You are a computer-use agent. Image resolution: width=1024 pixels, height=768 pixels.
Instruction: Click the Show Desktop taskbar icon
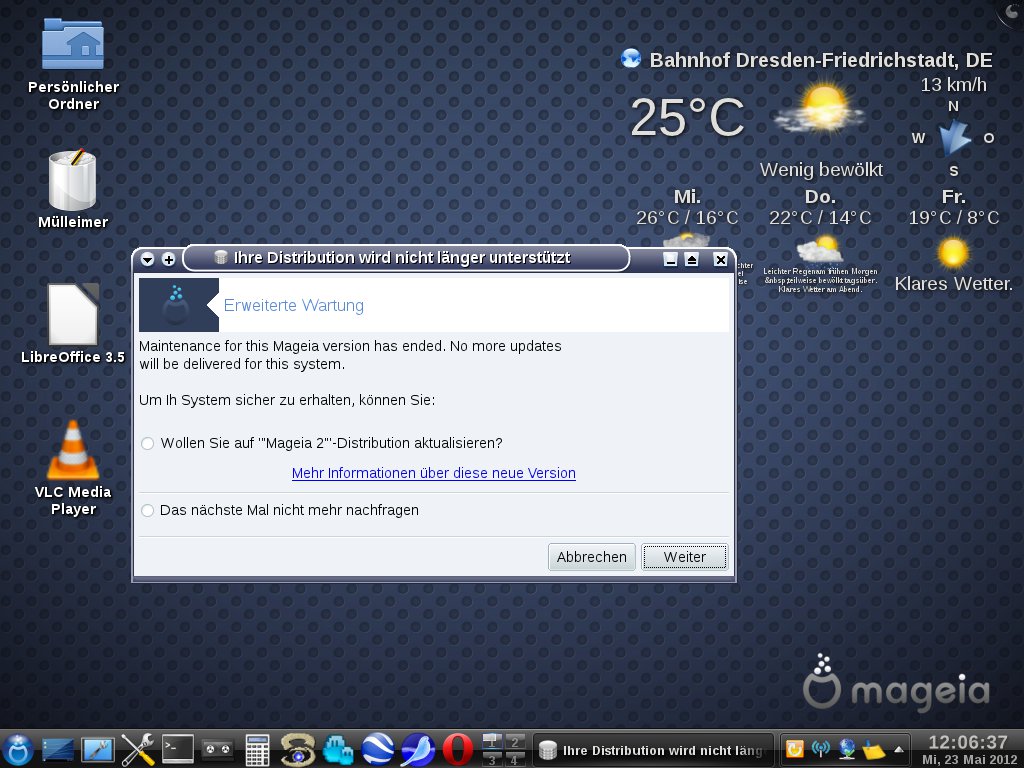[x=58, y=749]
